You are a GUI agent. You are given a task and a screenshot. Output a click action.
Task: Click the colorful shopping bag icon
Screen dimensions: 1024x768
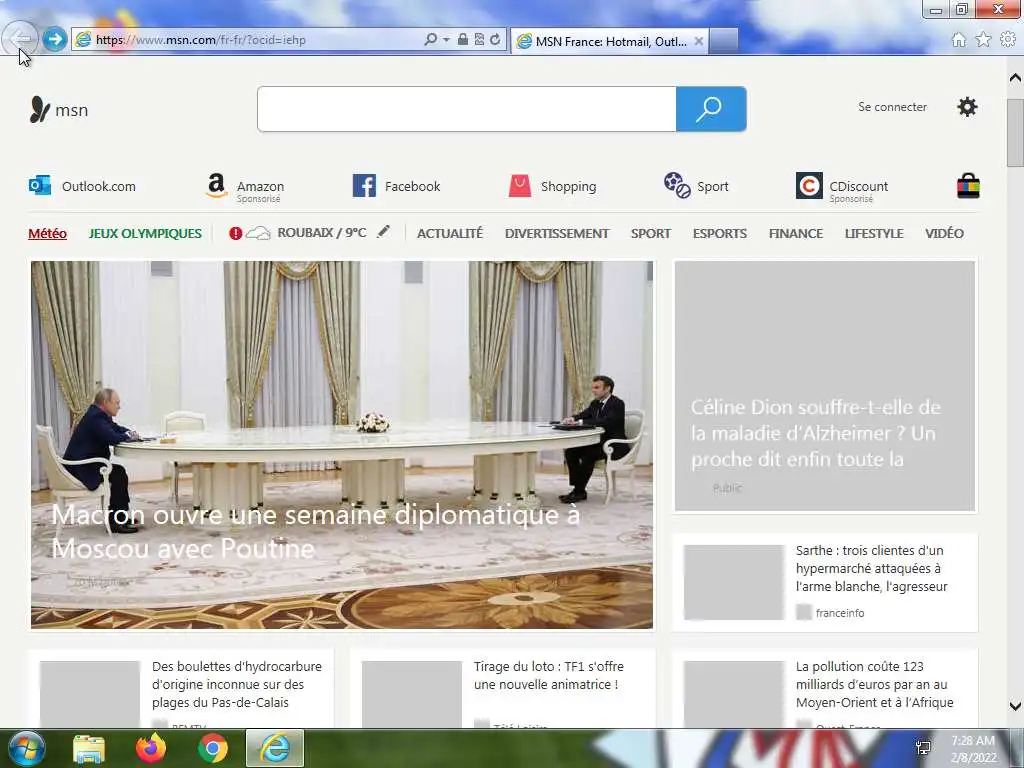968,185
